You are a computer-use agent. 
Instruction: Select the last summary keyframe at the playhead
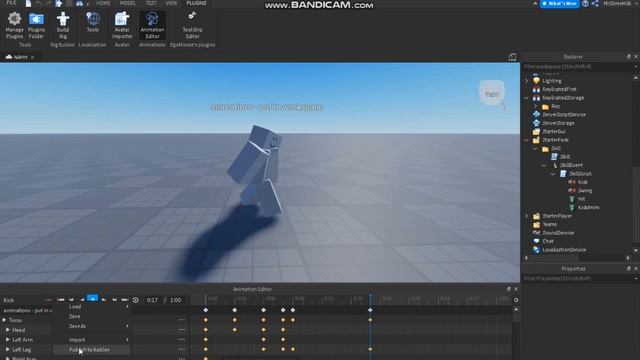[x=370, y=310]
